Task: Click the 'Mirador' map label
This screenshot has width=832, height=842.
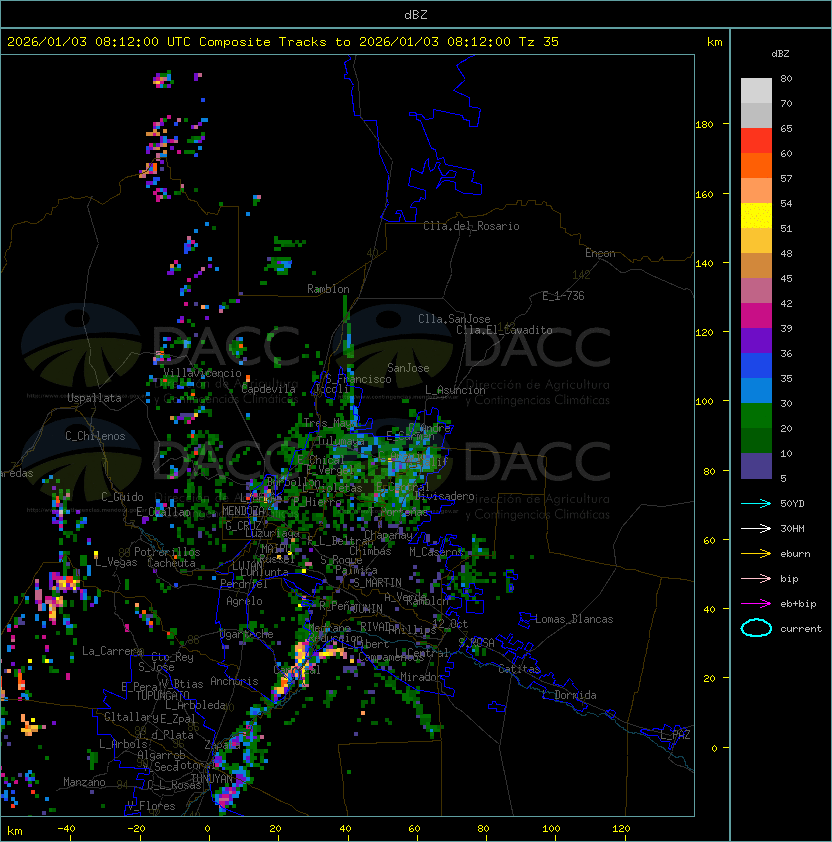Action: [x=422, y=678]
